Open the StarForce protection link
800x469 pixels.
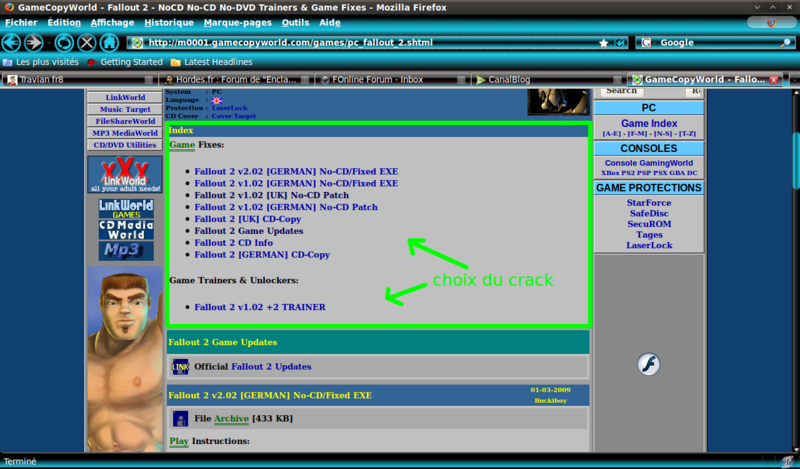point(649,203)
